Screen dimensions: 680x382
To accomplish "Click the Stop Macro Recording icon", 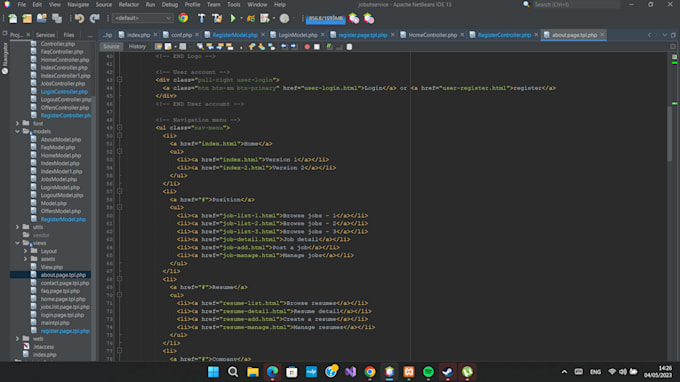I will click(317, 46).
